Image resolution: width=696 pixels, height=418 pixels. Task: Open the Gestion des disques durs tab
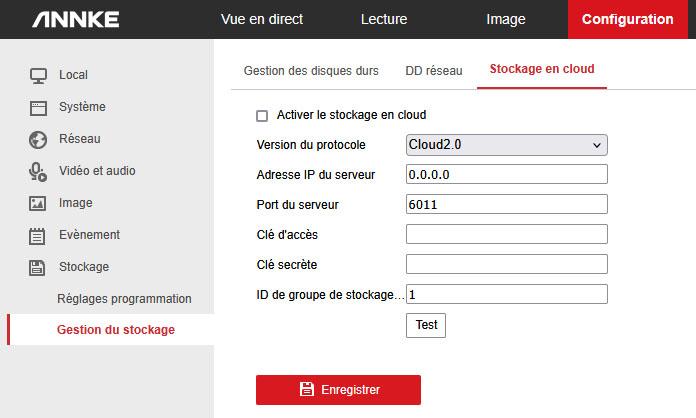(x=311, y=70)
